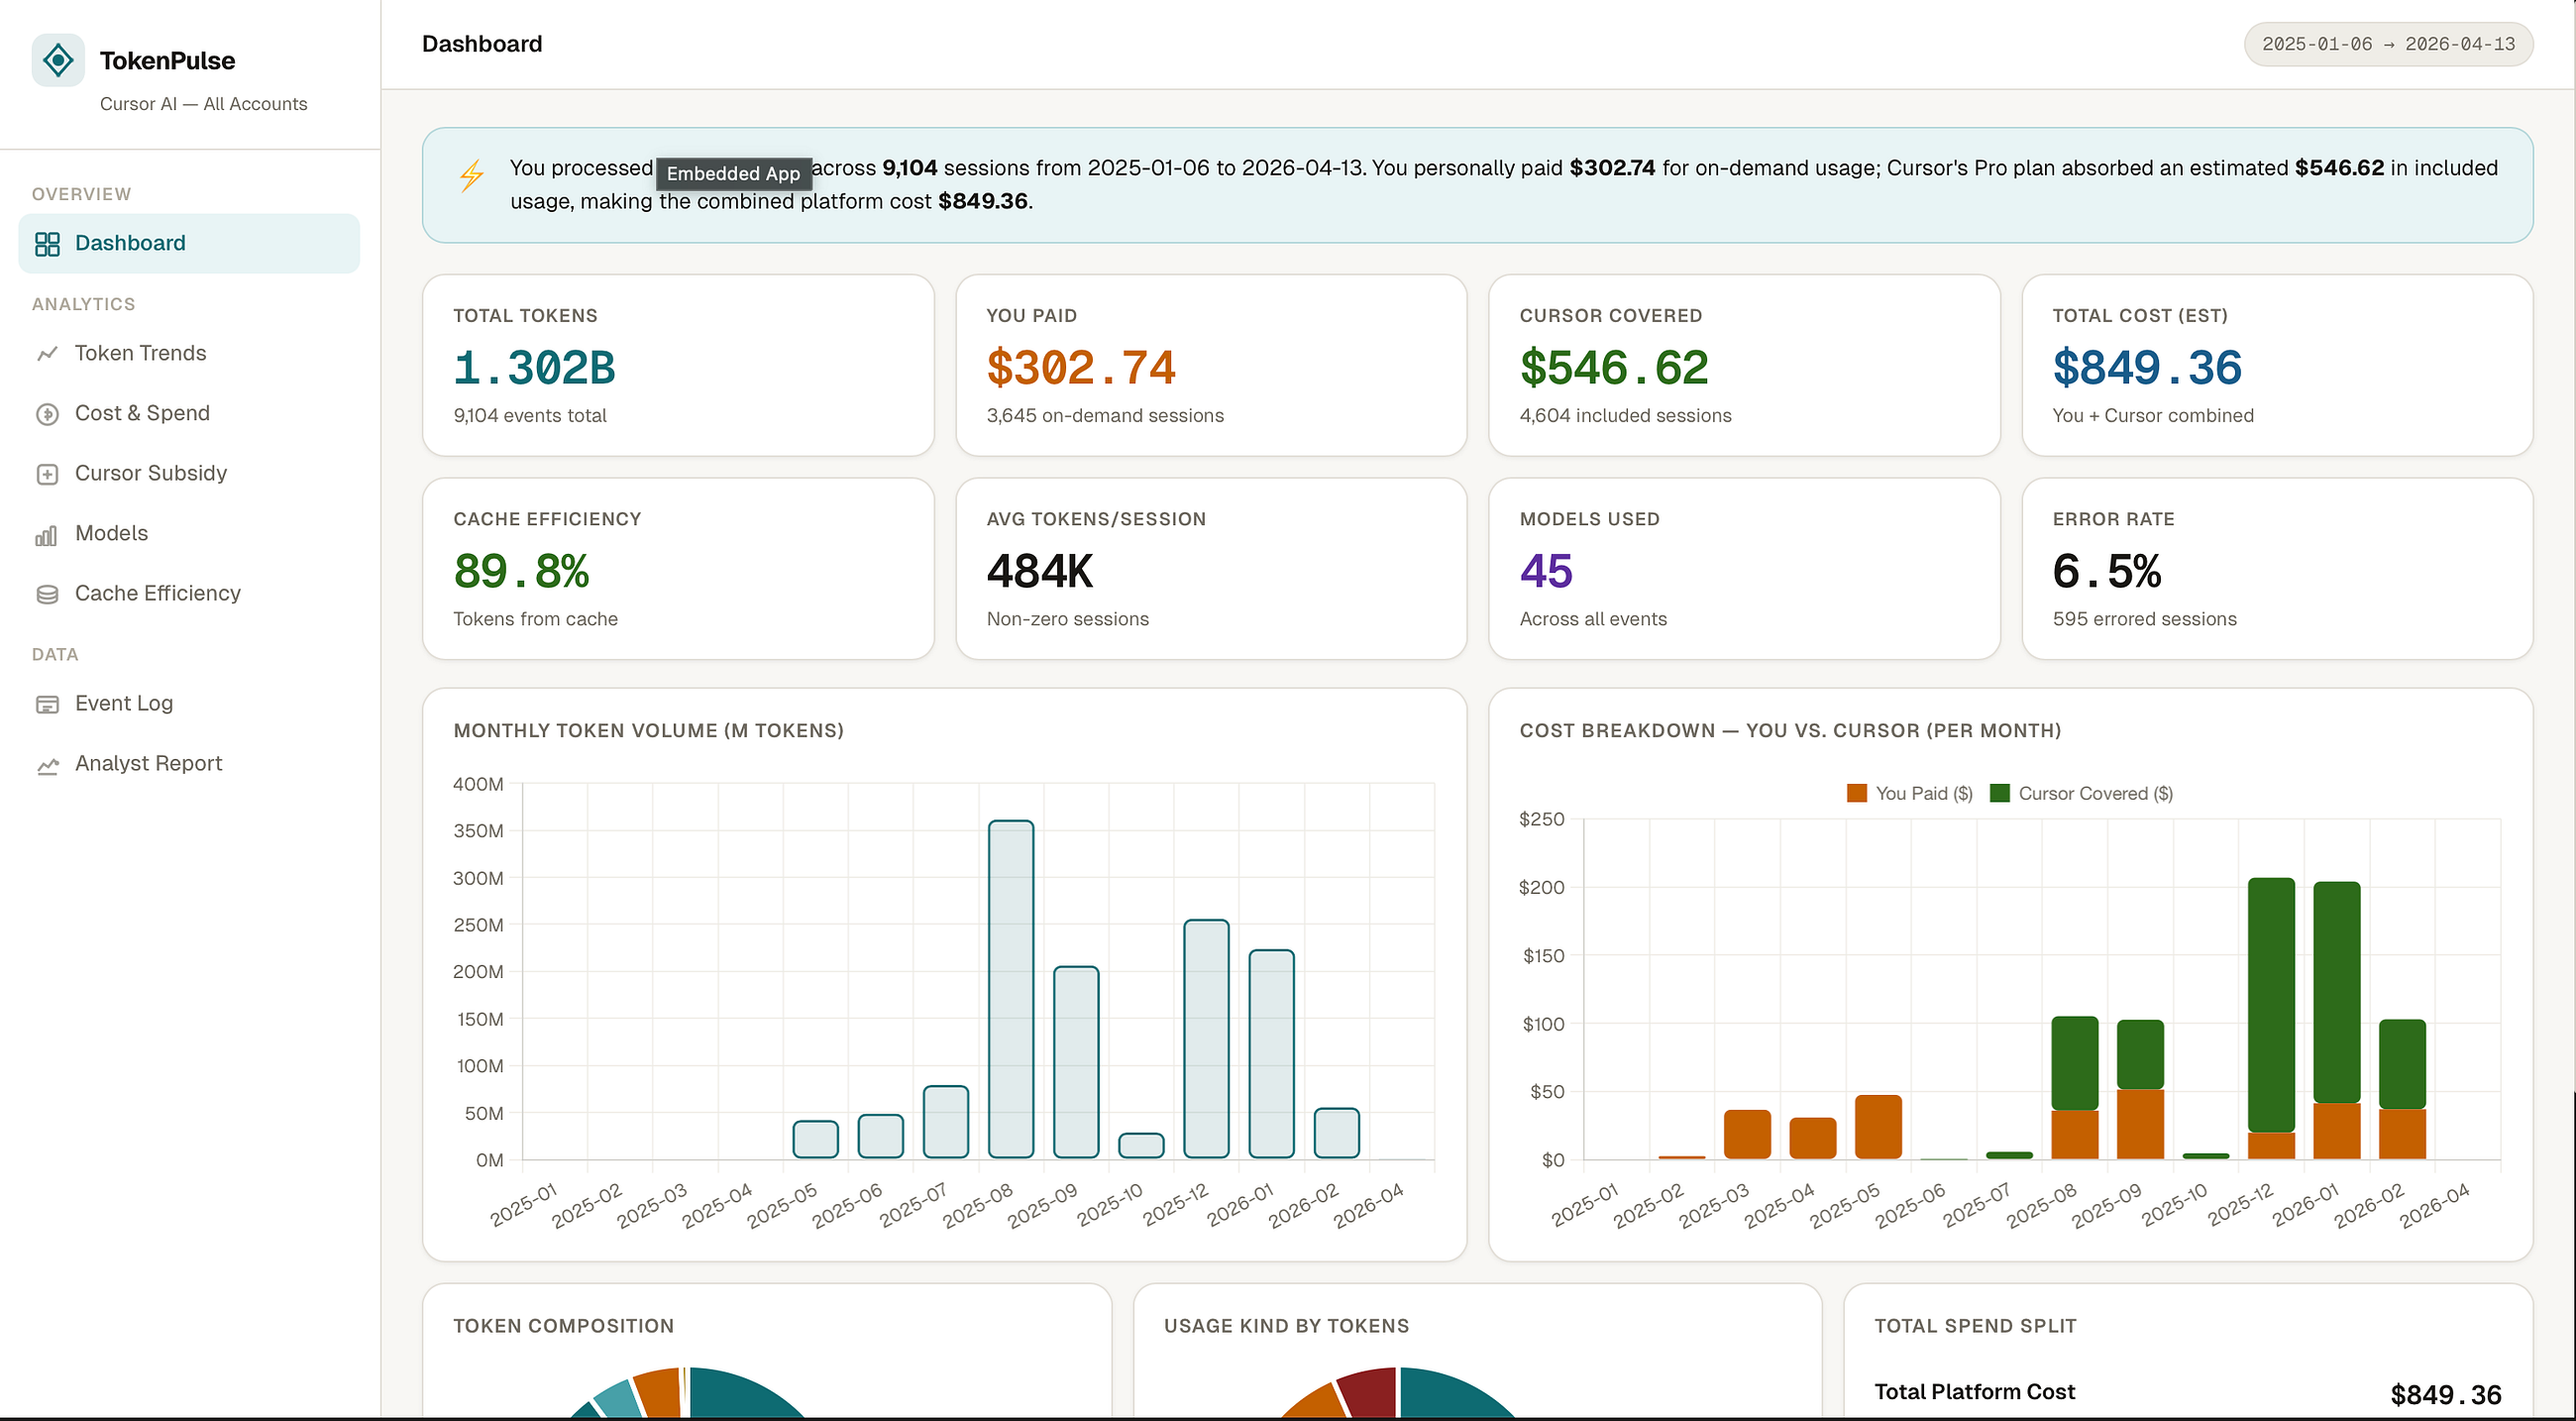
Task: Click the Cursor Subsidy plus-box icon
Action: point(47,474)
